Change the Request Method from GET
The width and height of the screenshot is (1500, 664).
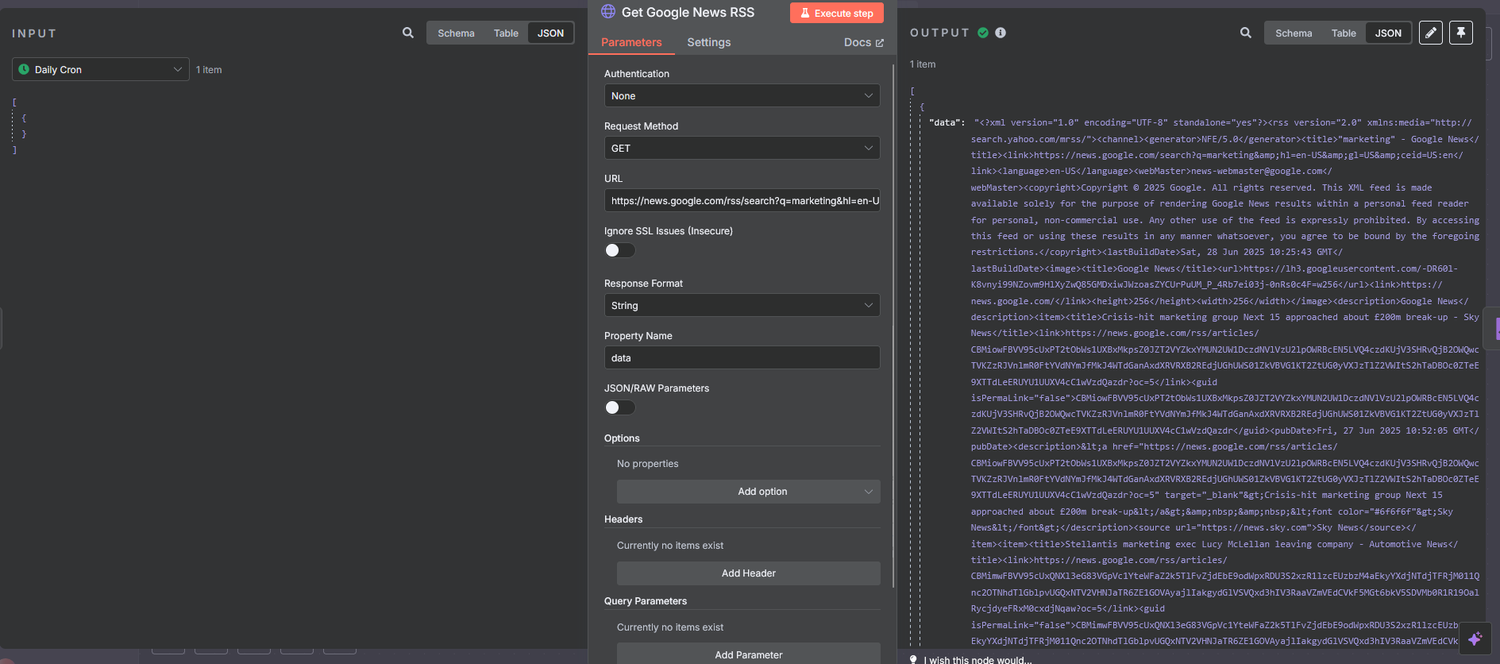(x=742, y=147)
